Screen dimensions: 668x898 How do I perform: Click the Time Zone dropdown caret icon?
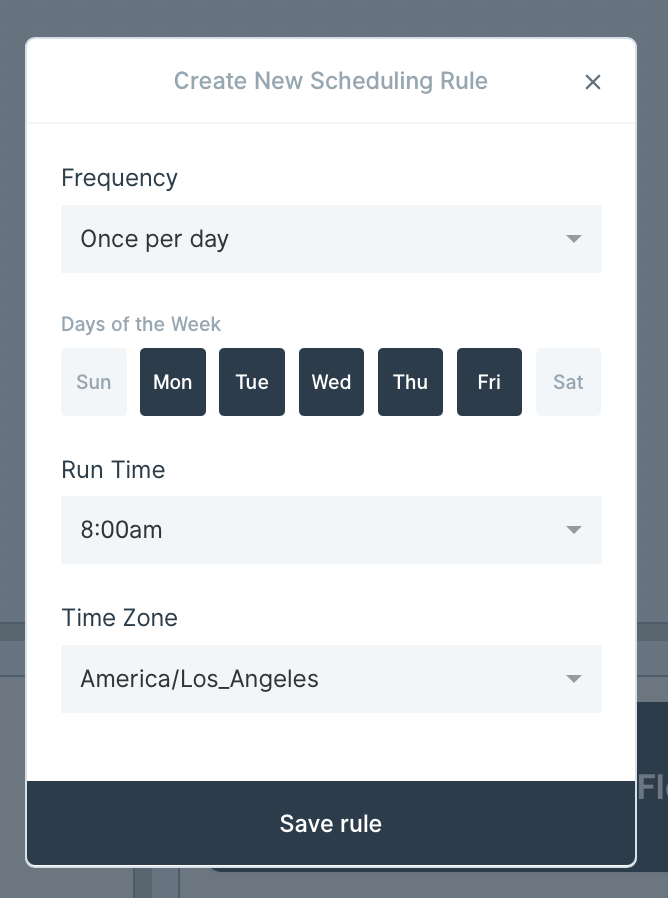point(573,679)
